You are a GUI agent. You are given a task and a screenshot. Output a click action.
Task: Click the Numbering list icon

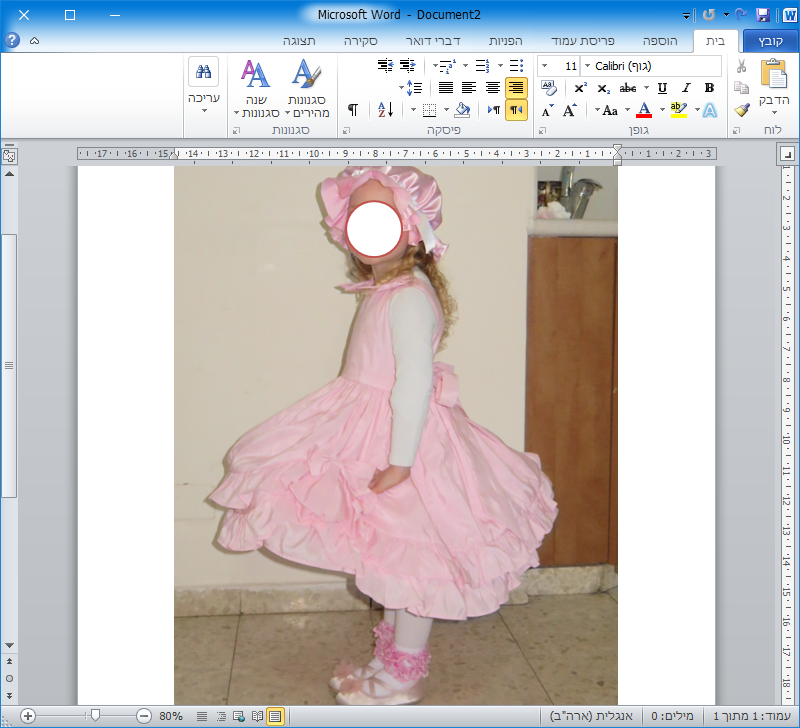point(482,66)
